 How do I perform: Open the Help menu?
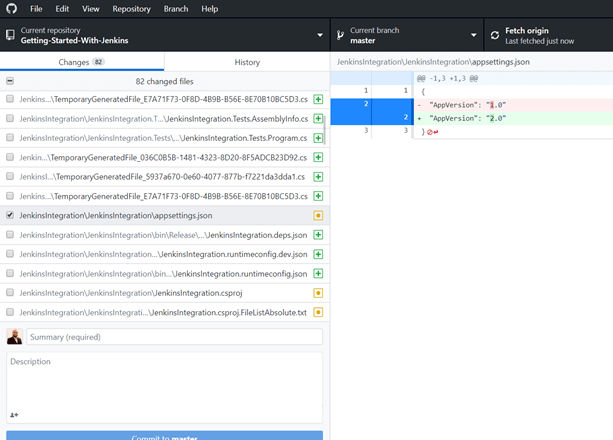pos(210,9)
